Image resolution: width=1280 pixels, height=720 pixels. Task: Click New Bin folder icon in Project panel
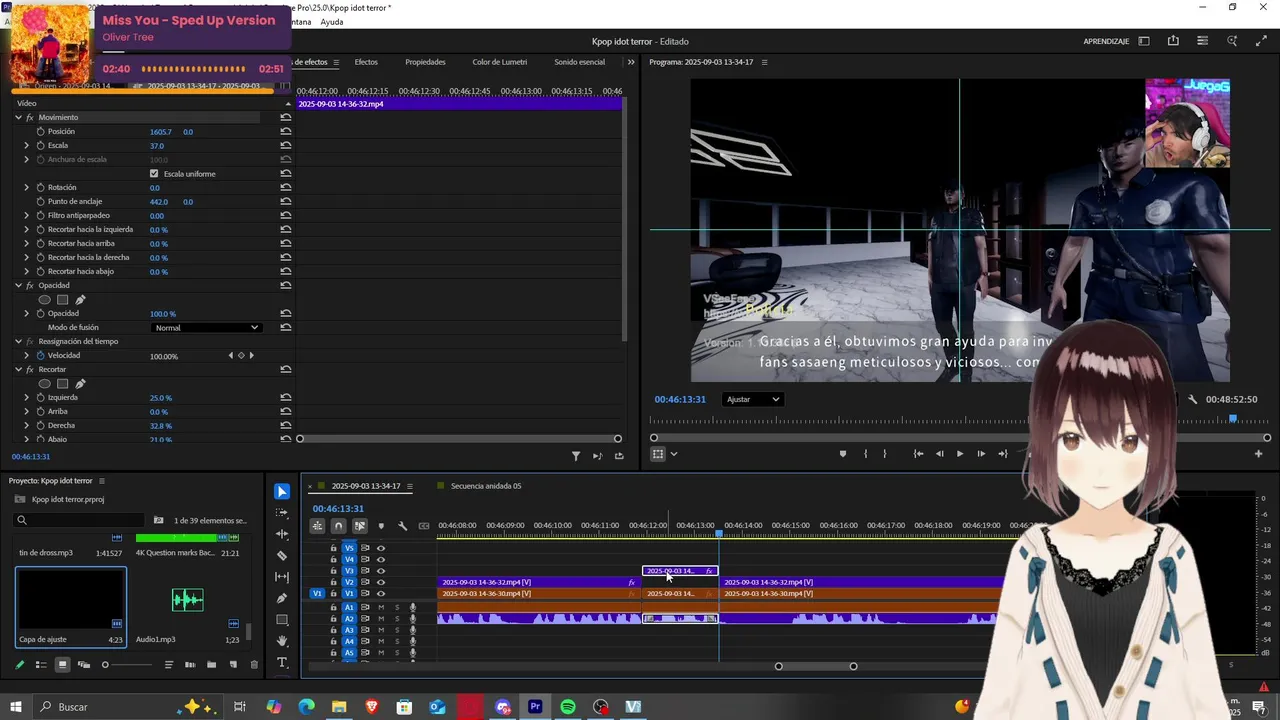pyautogui.click(x=211, y=665)
